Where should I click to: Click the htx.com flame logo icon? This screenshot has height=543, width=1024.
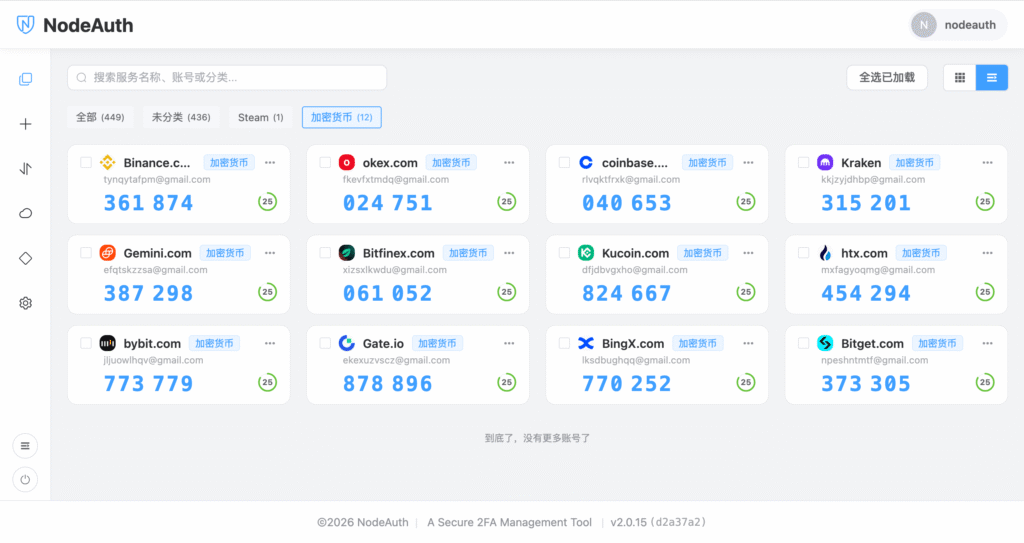[x=825, y=252]
